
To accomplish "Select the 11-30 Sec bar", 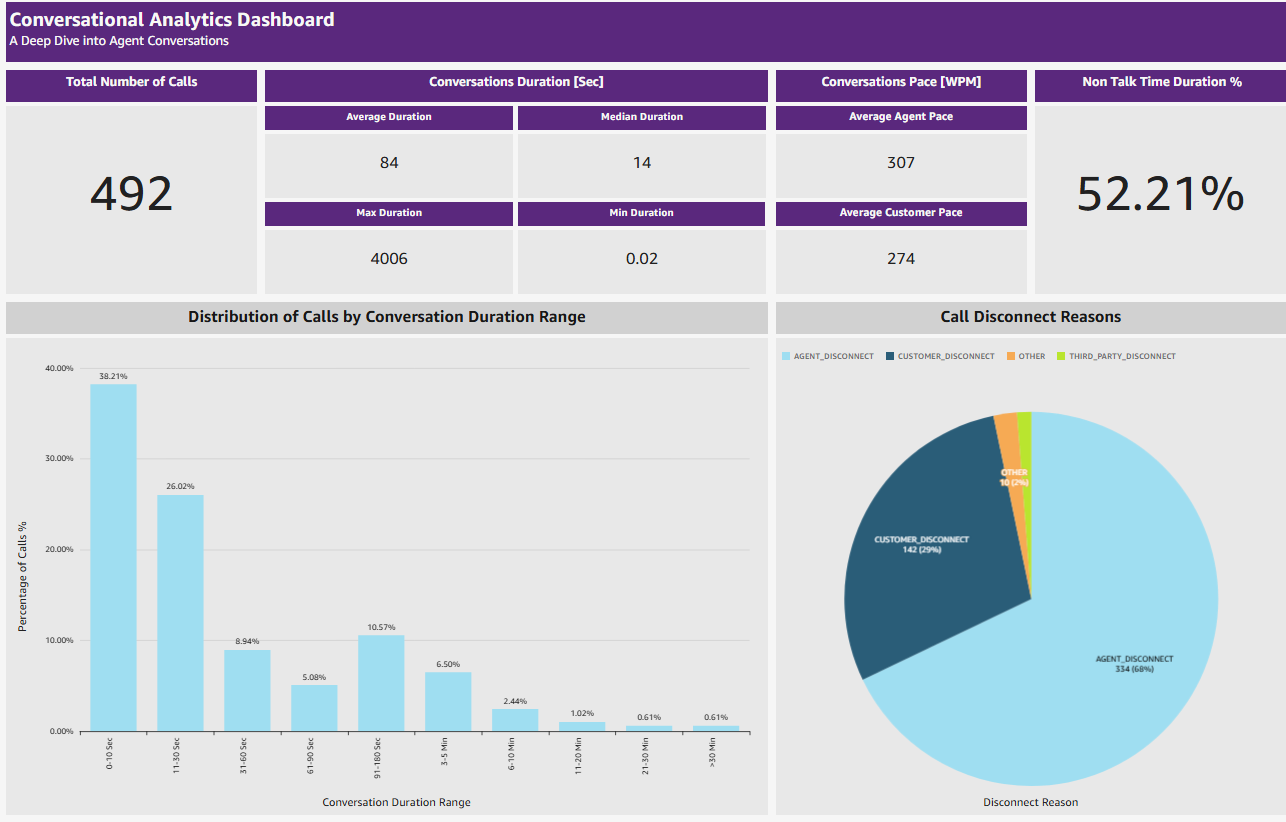I will coord(180,613).
